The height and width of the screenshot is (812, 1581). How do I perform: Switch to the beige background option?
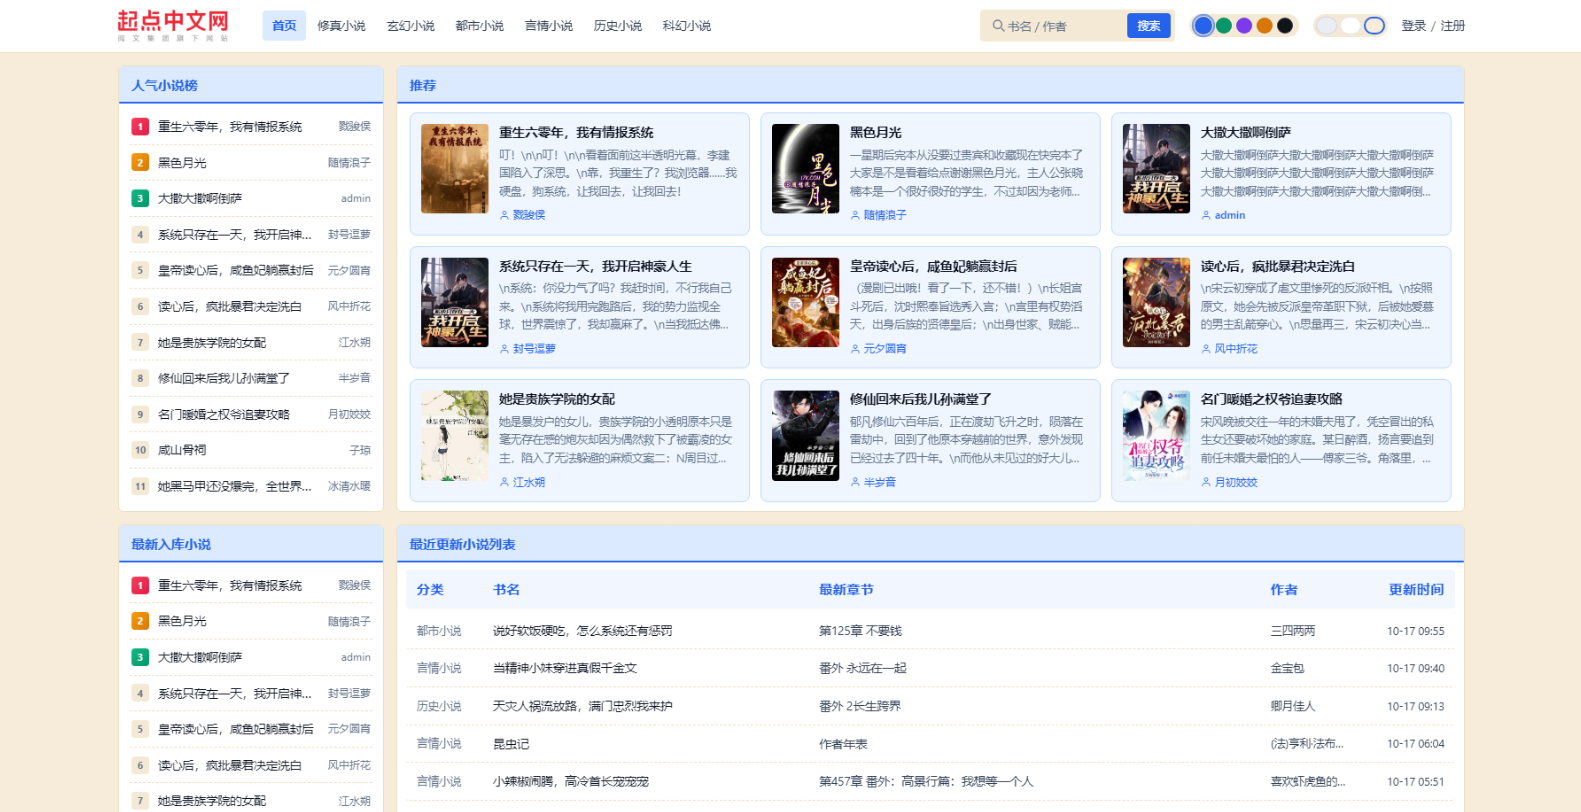tap(1375, 26)
